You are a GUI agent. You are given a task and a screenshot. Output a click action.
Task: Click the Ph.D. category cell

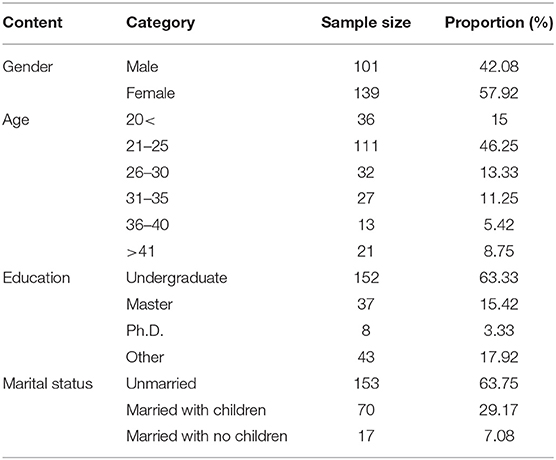pyautogui.click(x=145, y=331)
